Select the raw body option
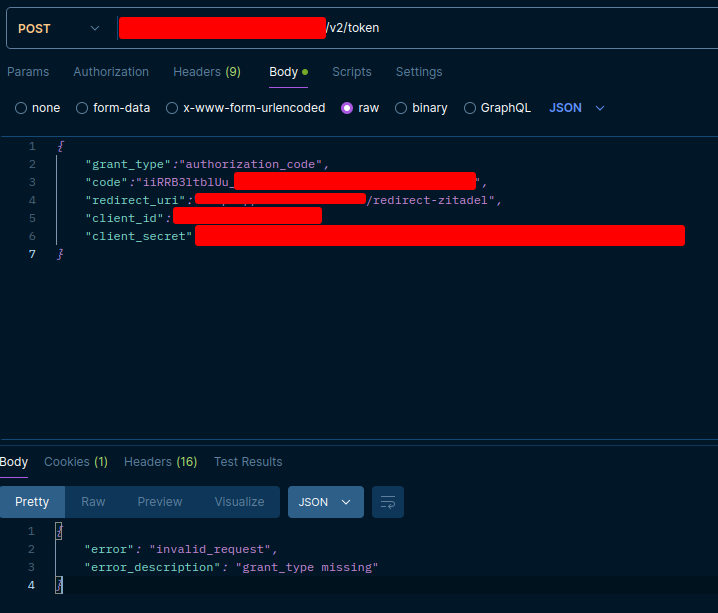This screenshot has width=718, height=613. [x=360, y=108]
